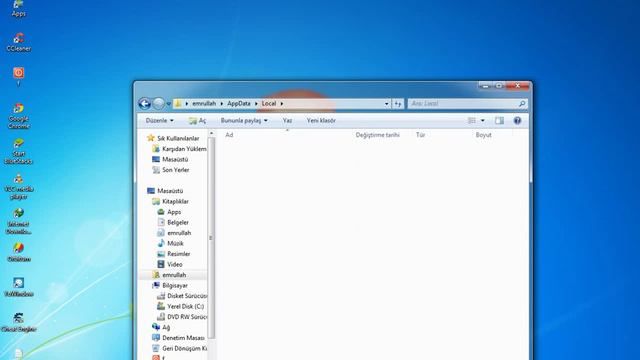Viewport: 640px width, 360px height.
Task: Open the Bununla paylaş menu
Action: click(244, 120)
